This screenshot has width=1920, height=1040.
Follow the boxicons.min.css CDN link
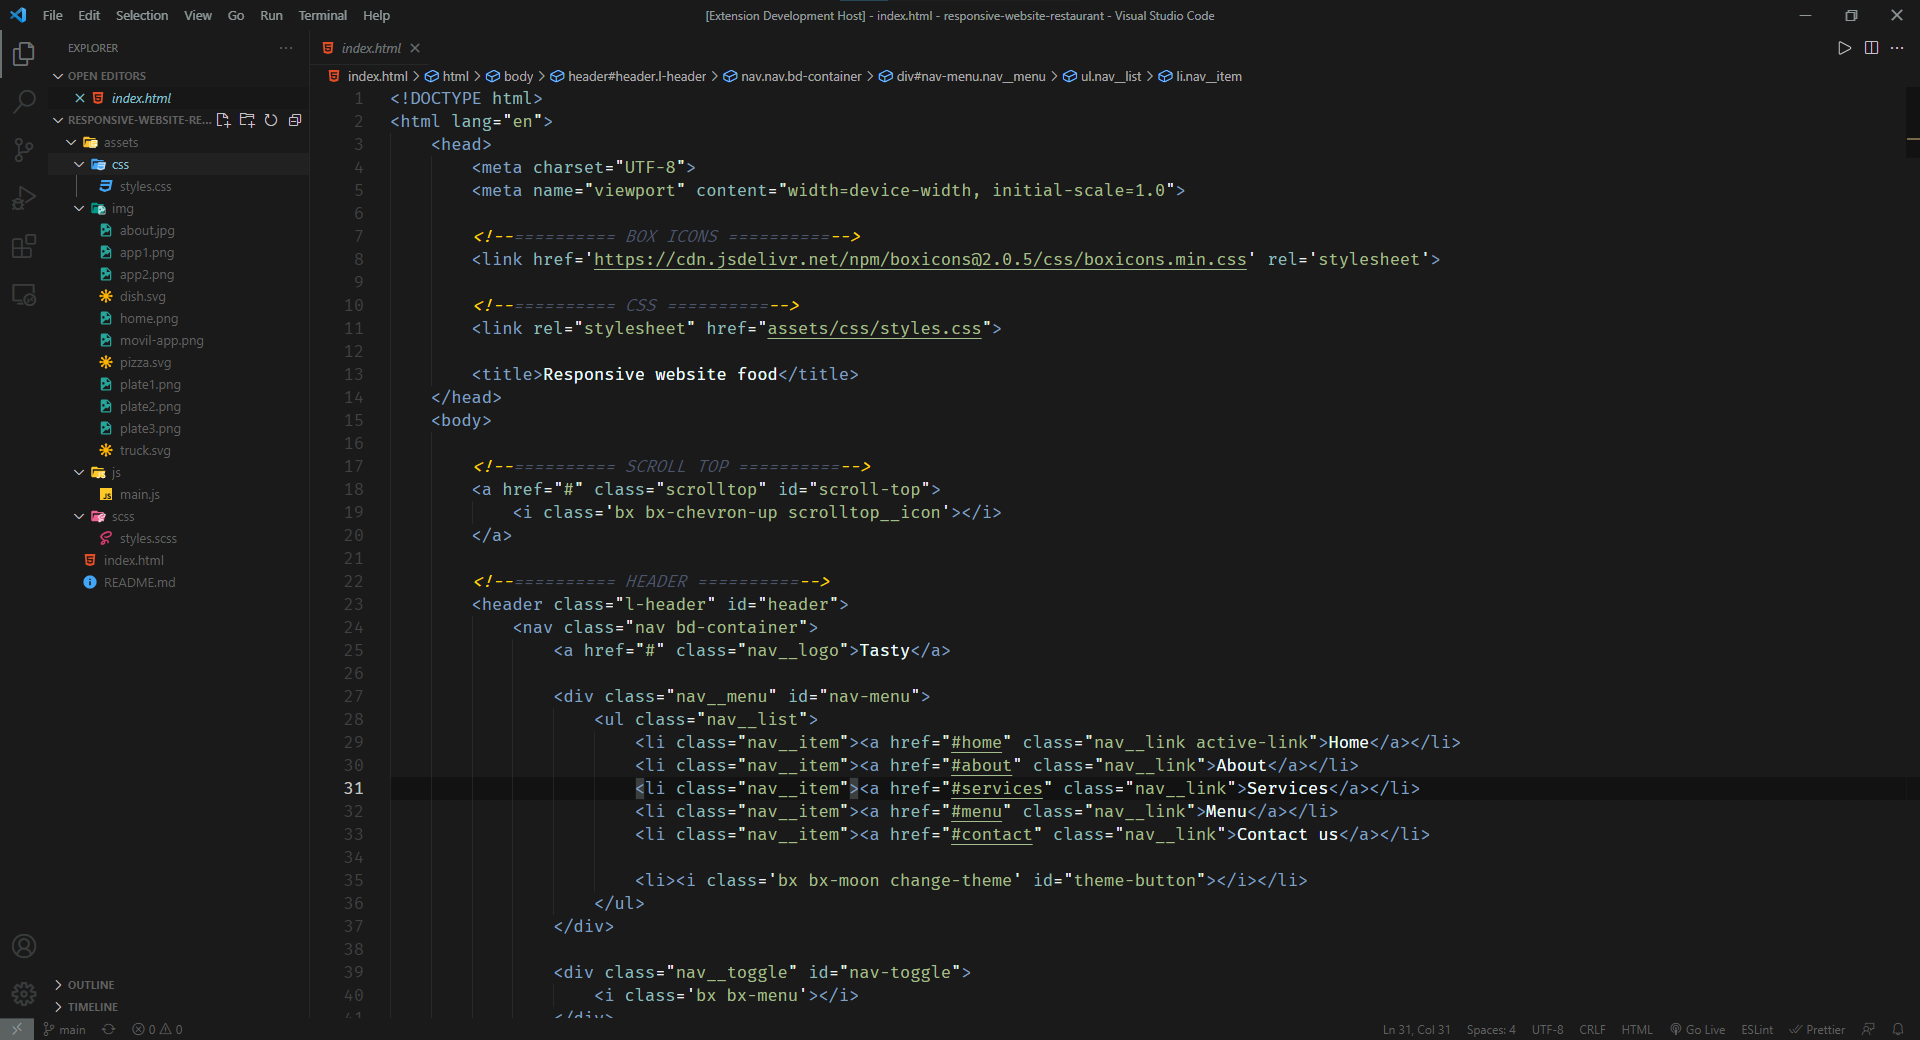click(x=920, y=260)
